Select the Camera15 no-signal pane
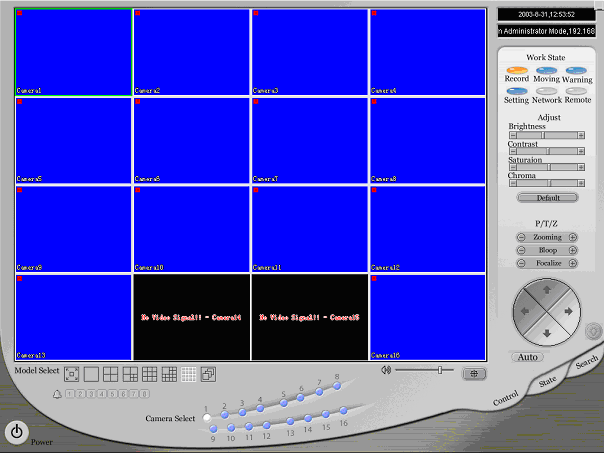 (310, 317)
